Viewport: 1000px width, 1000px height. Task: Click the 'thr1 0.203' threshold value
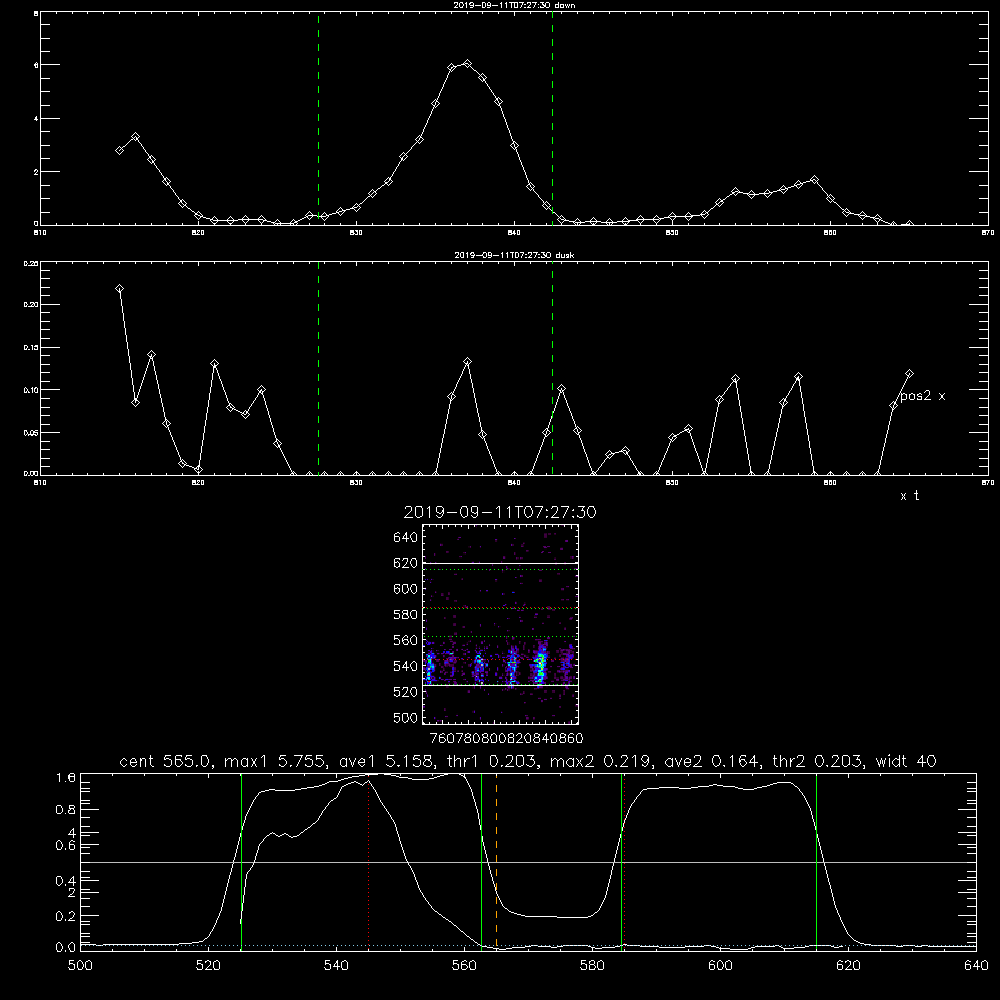490,761
